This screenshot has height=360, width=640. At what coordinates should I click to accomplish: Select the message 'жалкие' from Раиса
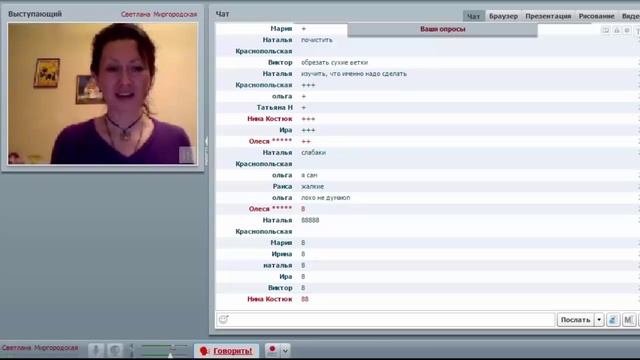point(312,187)
